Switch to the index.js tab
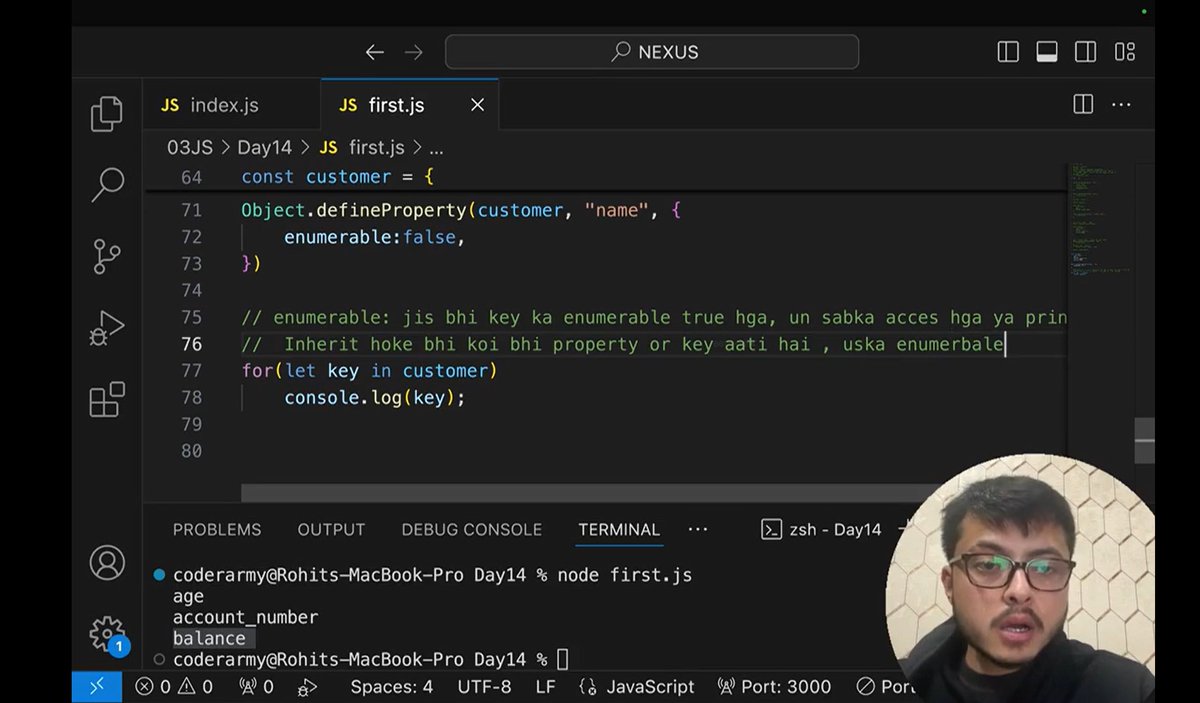Viewport: 1200px width, 703px height. (x=212, y=104)
